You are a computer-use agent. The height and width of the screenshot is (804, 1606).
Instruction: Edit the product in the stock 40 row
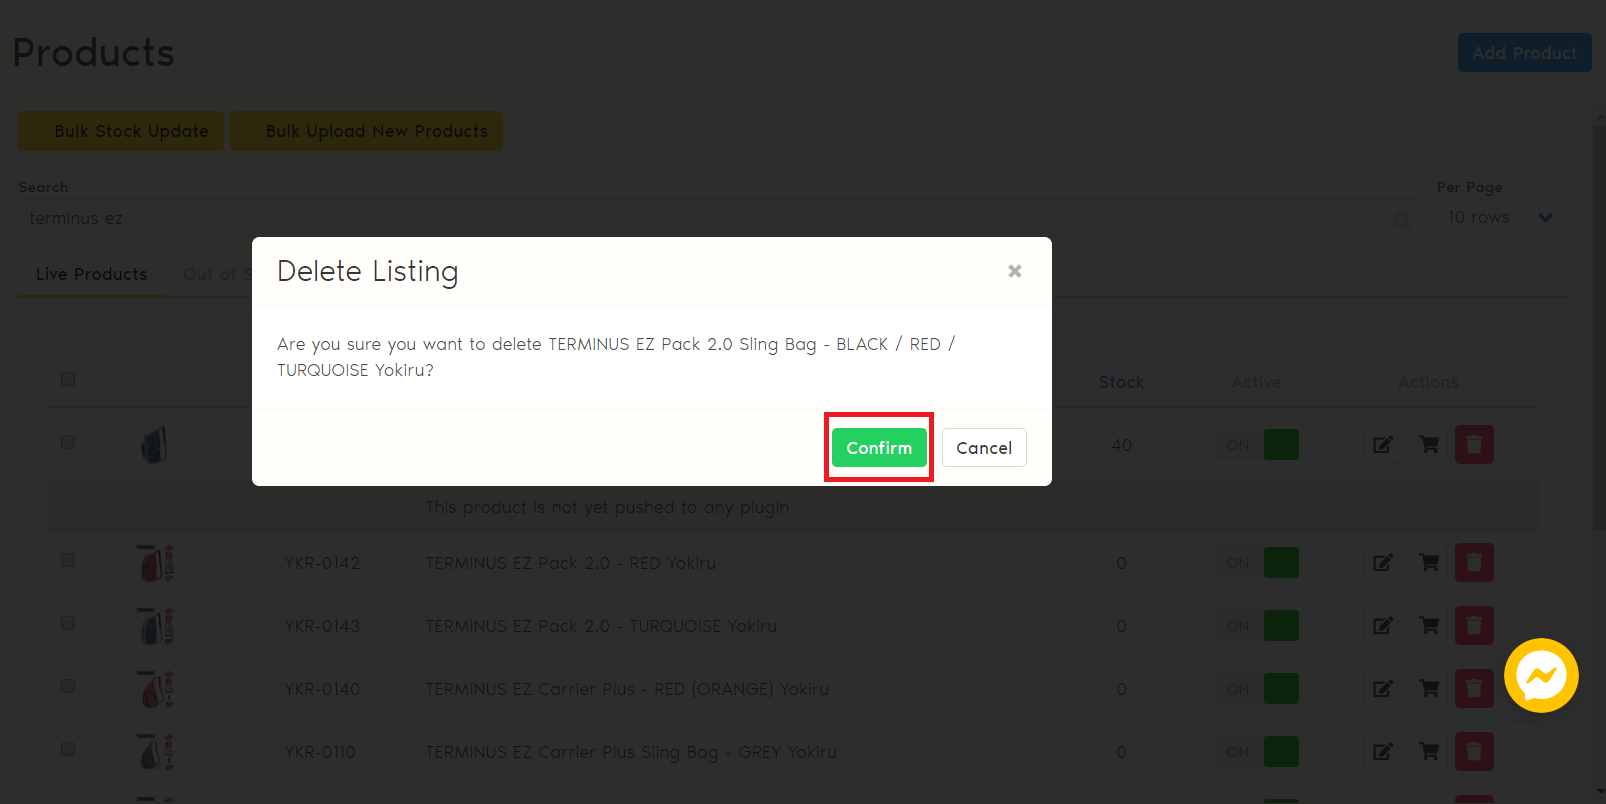1383,445
